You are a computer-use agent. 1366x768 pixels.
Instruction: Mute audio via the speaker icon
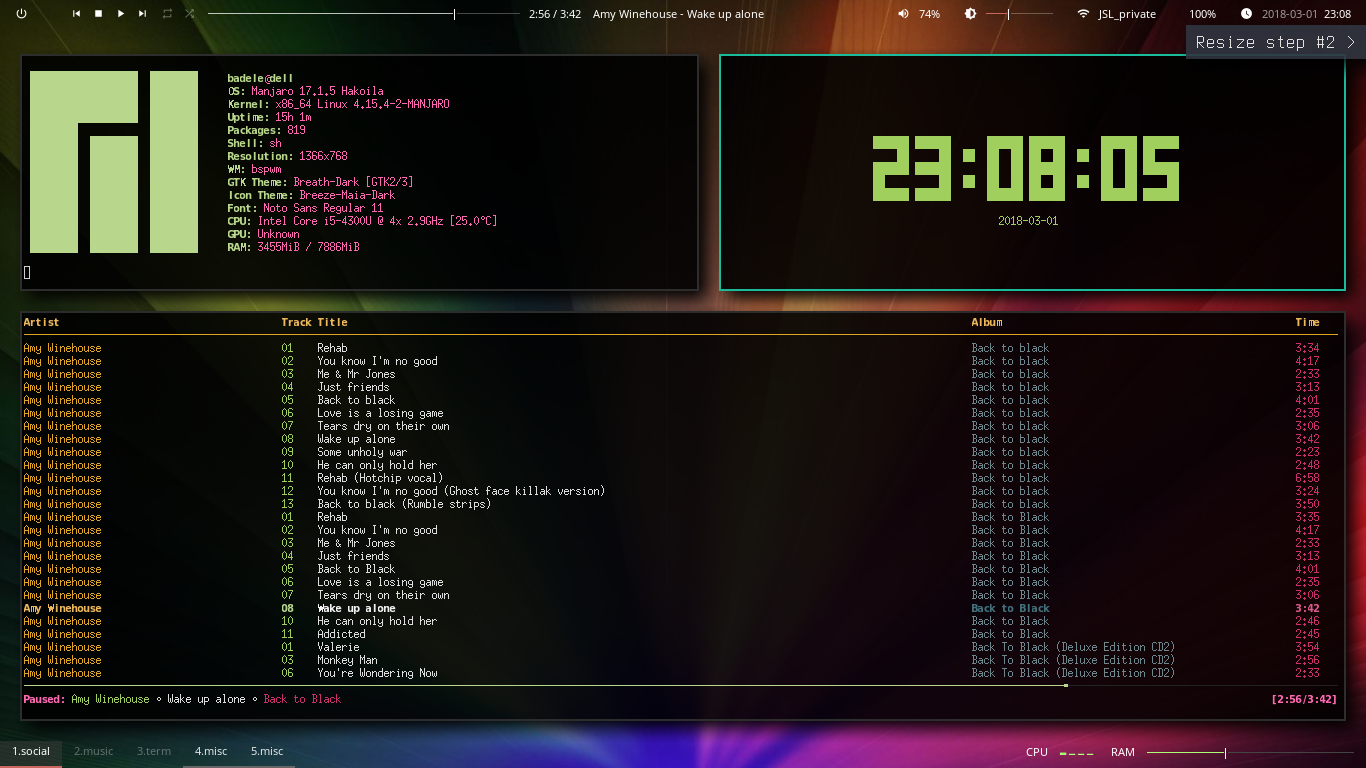click(x=904, y=14)
